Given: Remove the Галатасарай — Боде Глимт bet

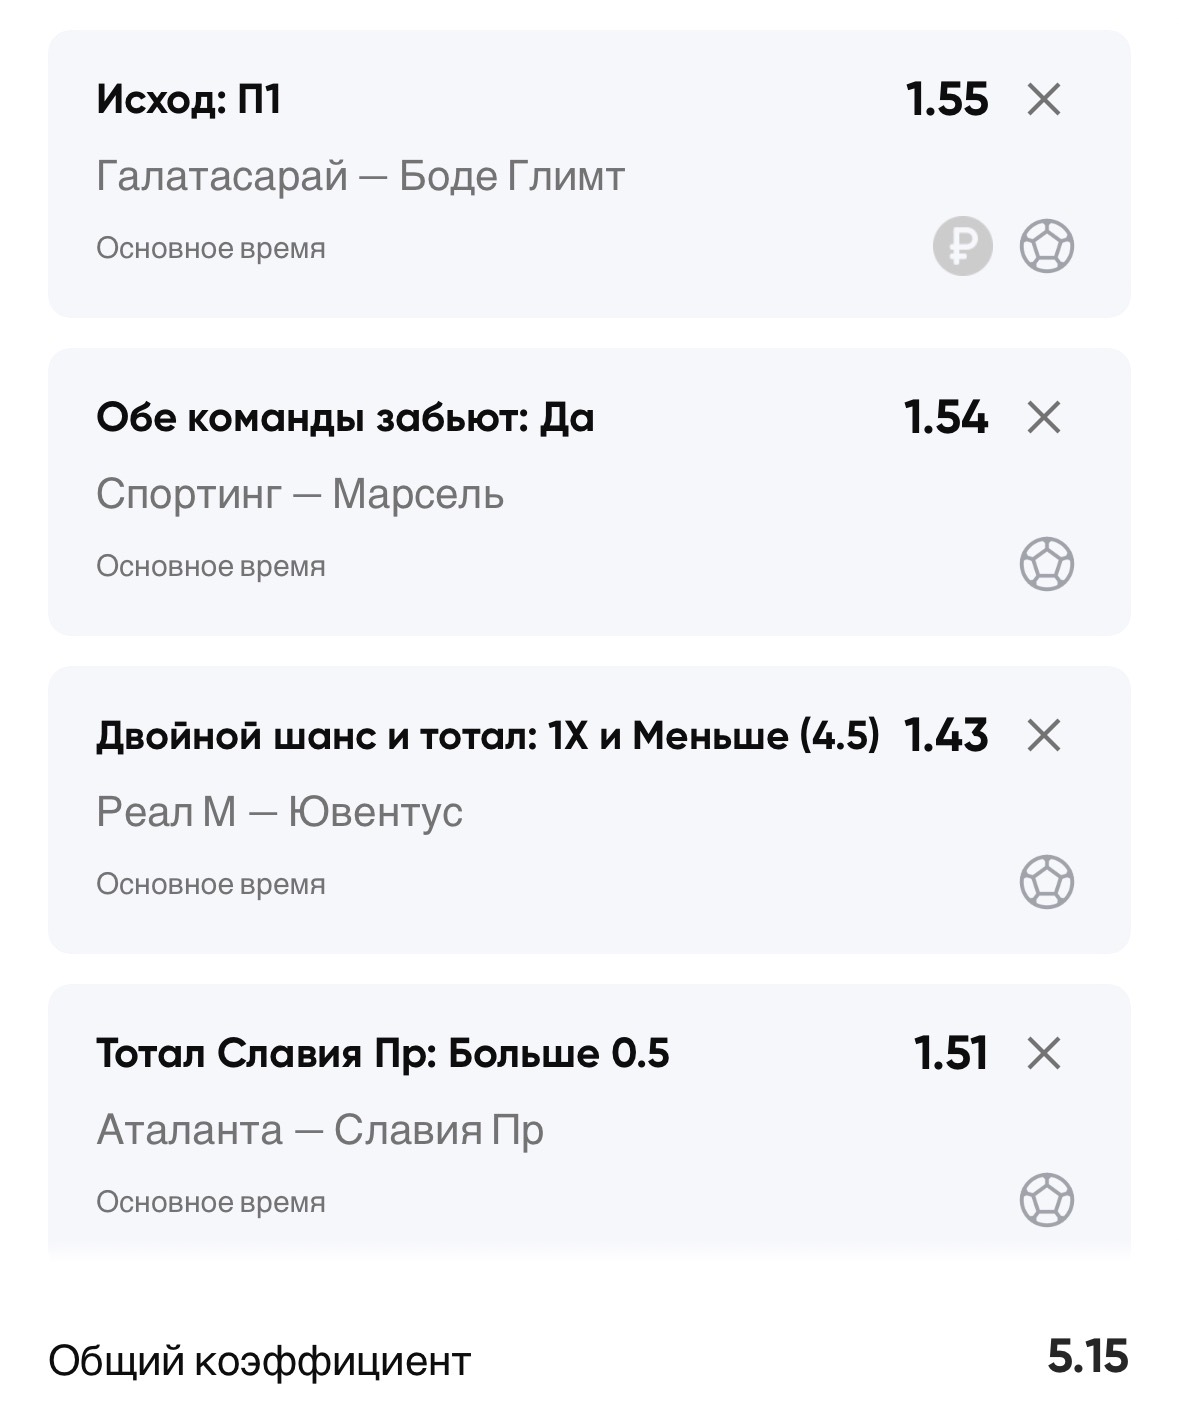Looking at the screenshot, I should (1043, 100).
